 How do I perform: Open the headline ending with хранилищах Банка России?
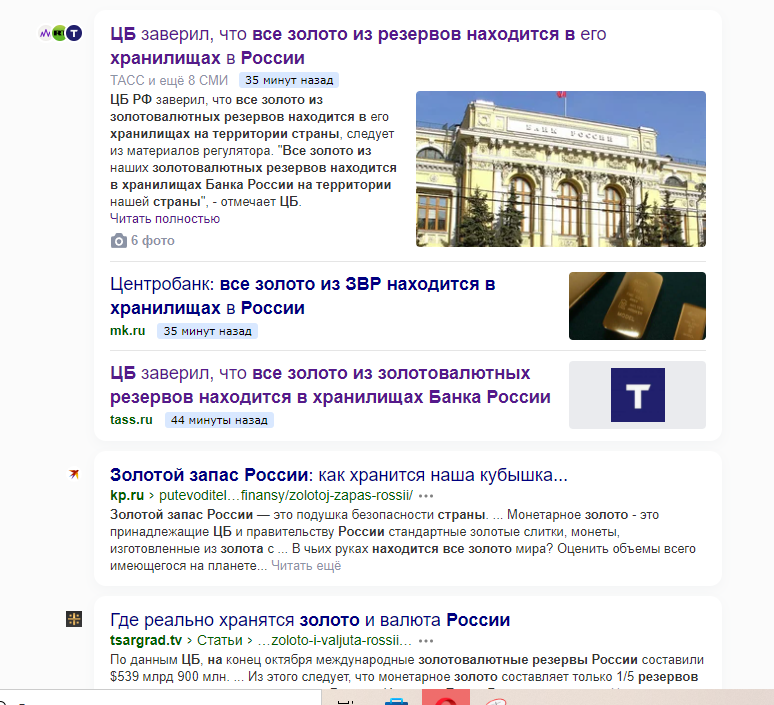[330, 385]
